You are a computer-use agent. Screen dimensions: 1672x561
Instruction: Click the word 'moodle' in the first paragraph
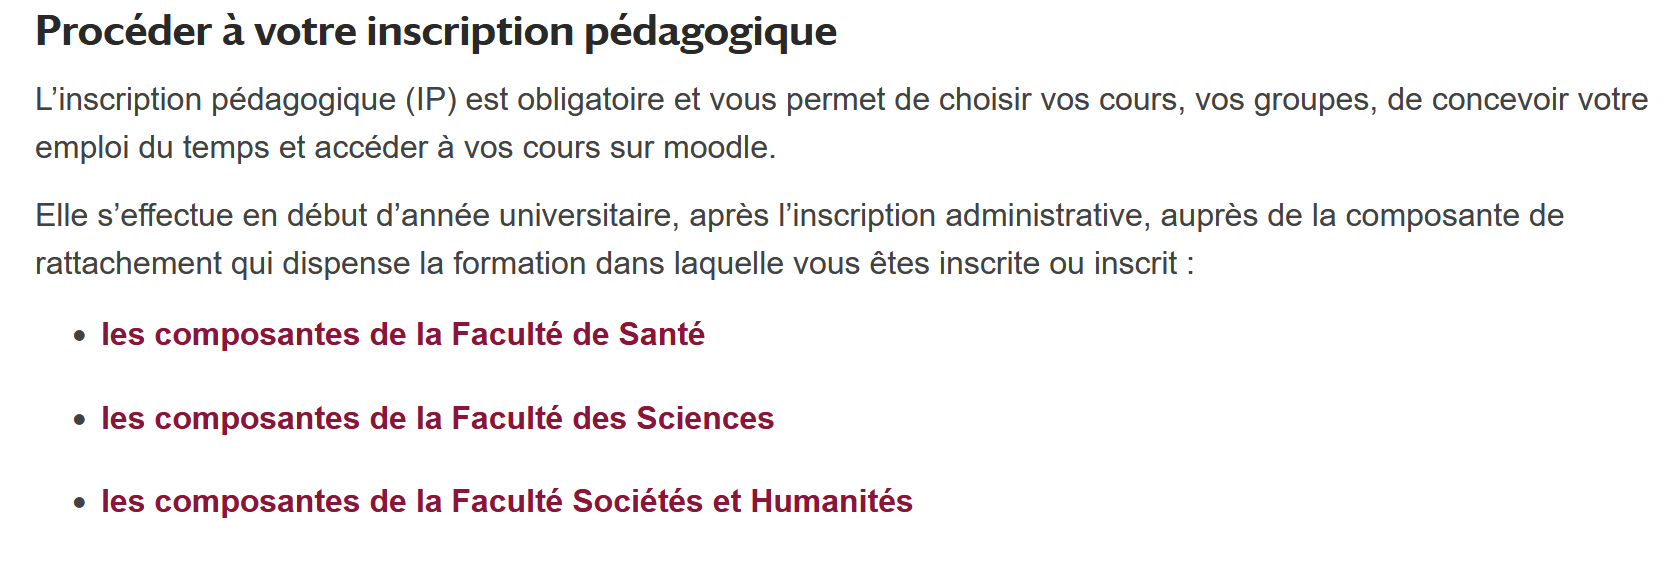pos(715,148)
